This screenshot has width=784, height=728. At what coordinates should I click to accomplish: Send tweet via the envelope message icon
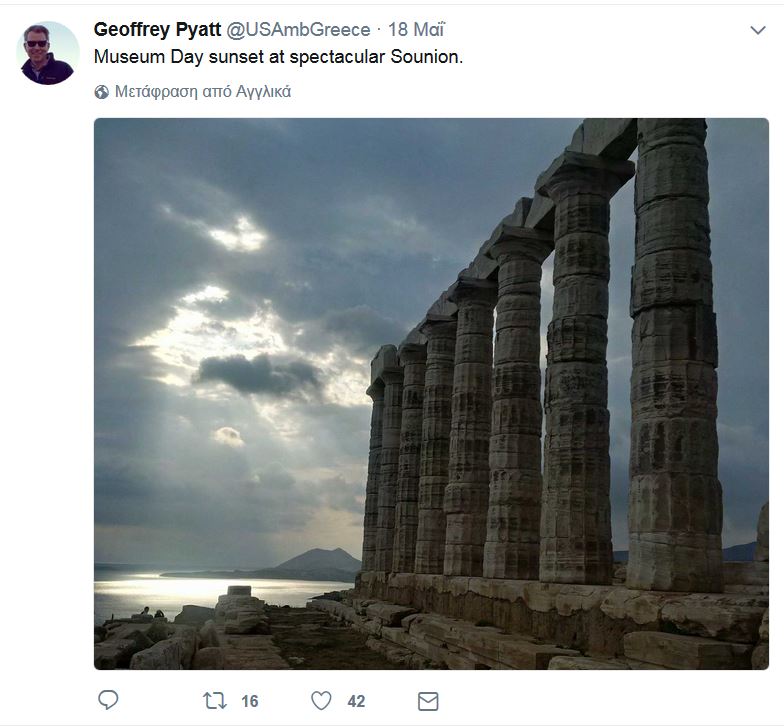pos(428,701)
